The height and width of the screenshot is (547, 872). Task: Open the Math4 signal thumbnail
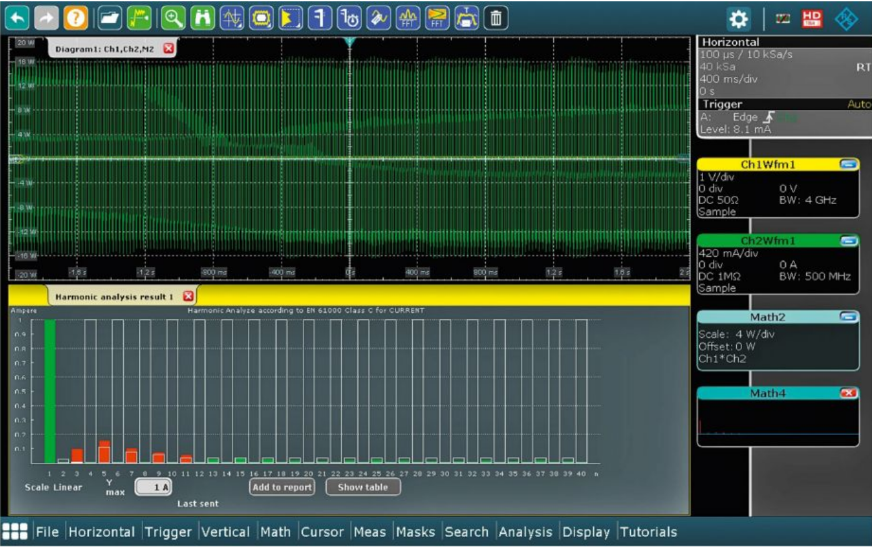pos(777,424)
